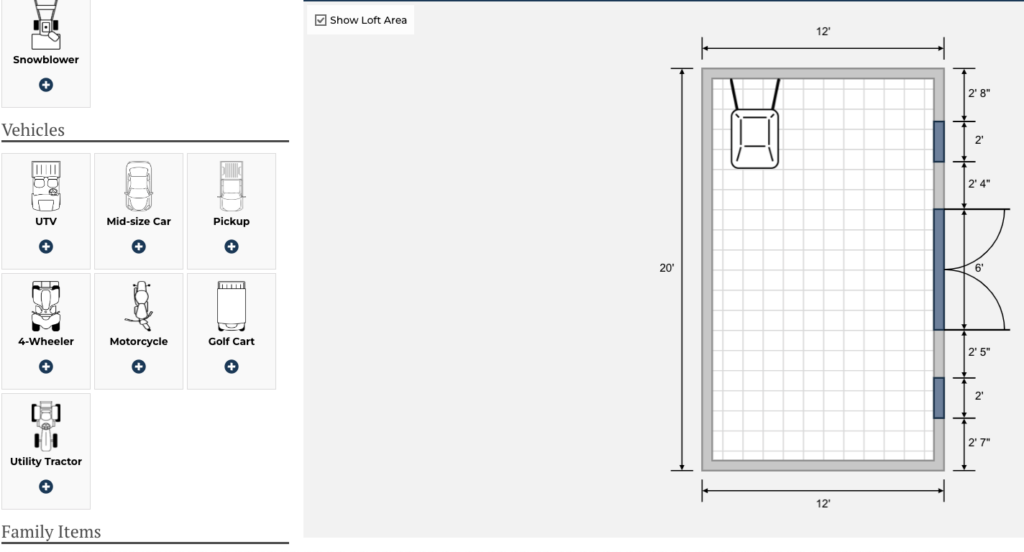Add a Snowblower with its plus button
Viewport: 1024px width, 552px height.
coord(46,85)
